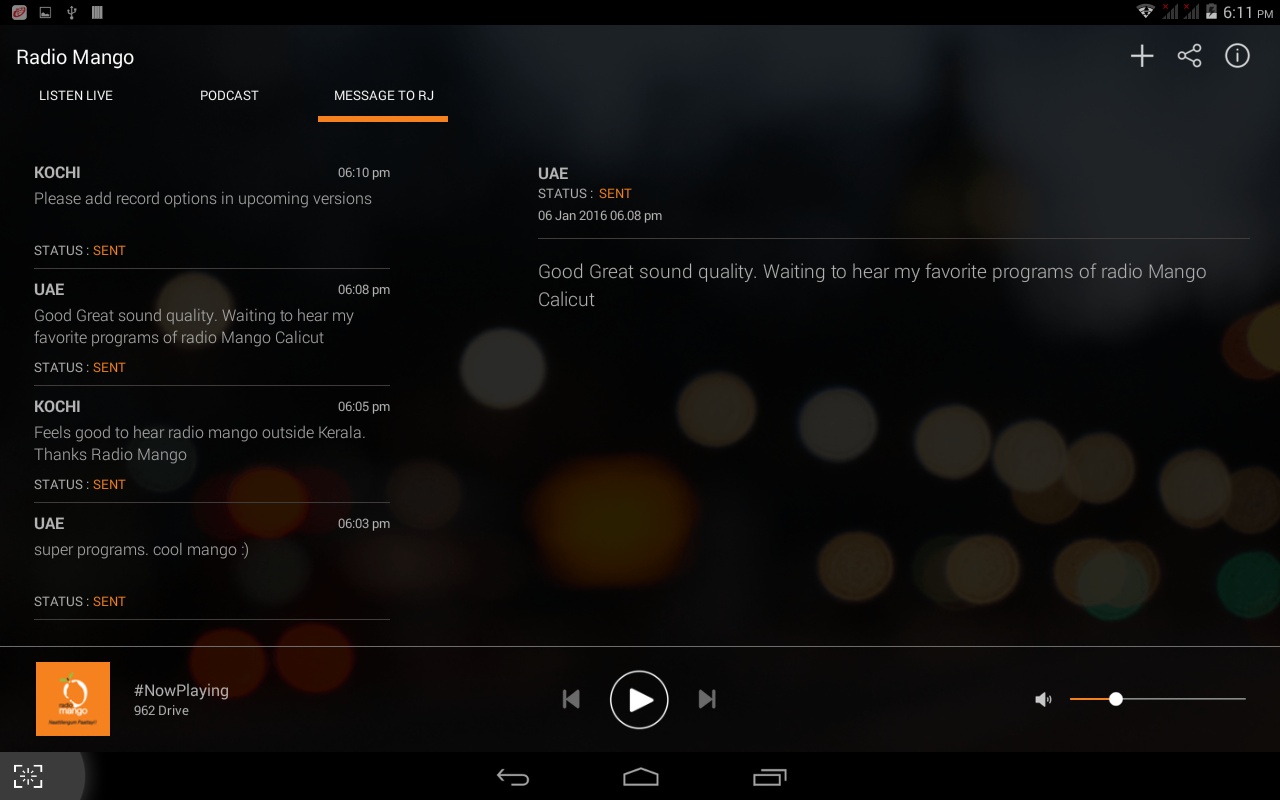Open the info icon in the top bar
1280x800 pixels.
point(1237,56)
